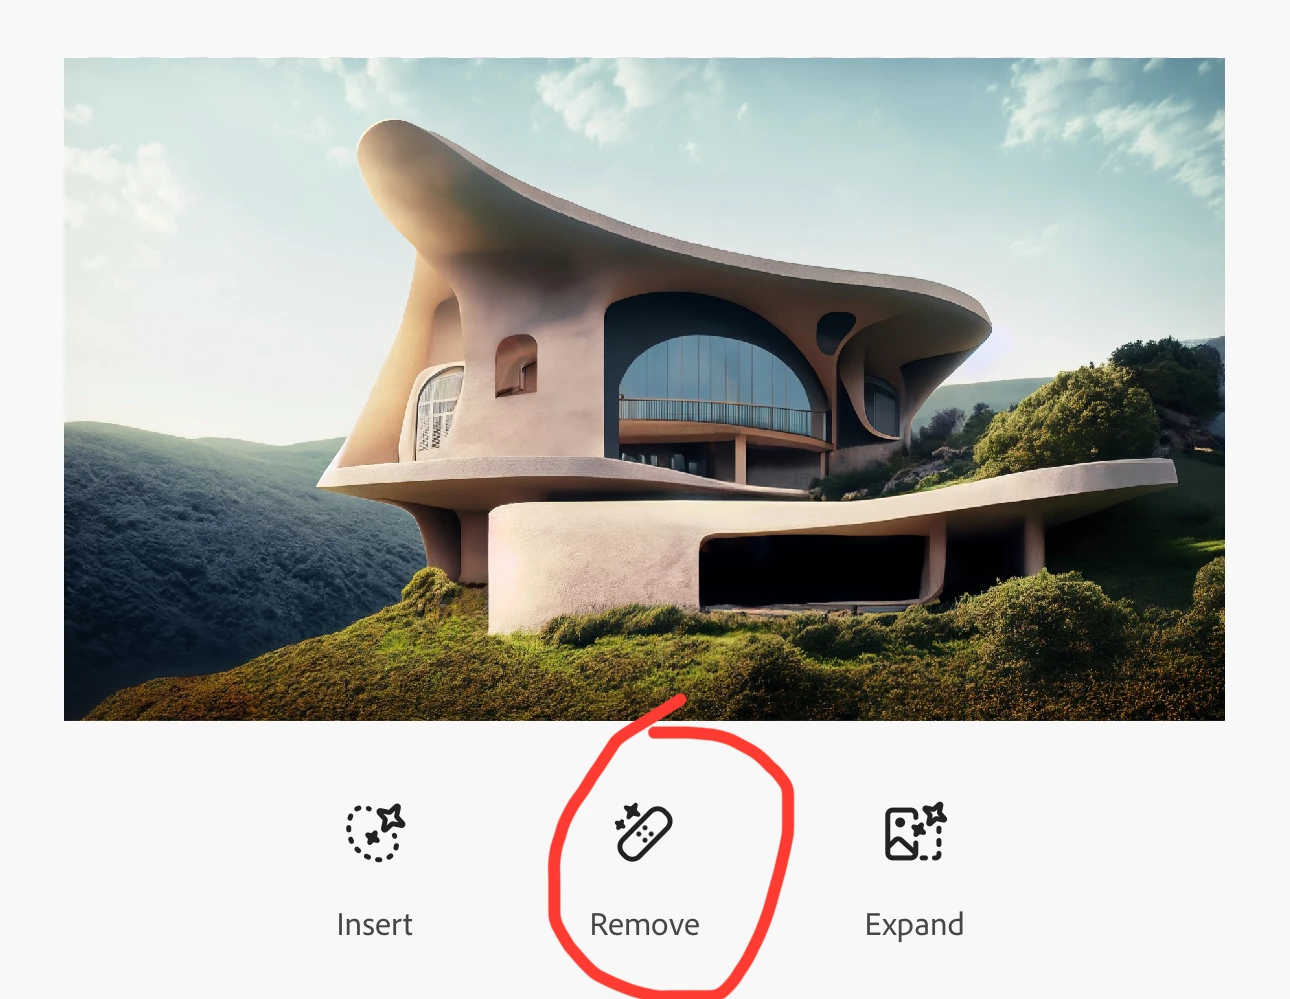Click the small arched niche on the house wall
The height and width of the screenshot is (999, 1290).
(516, 365)
